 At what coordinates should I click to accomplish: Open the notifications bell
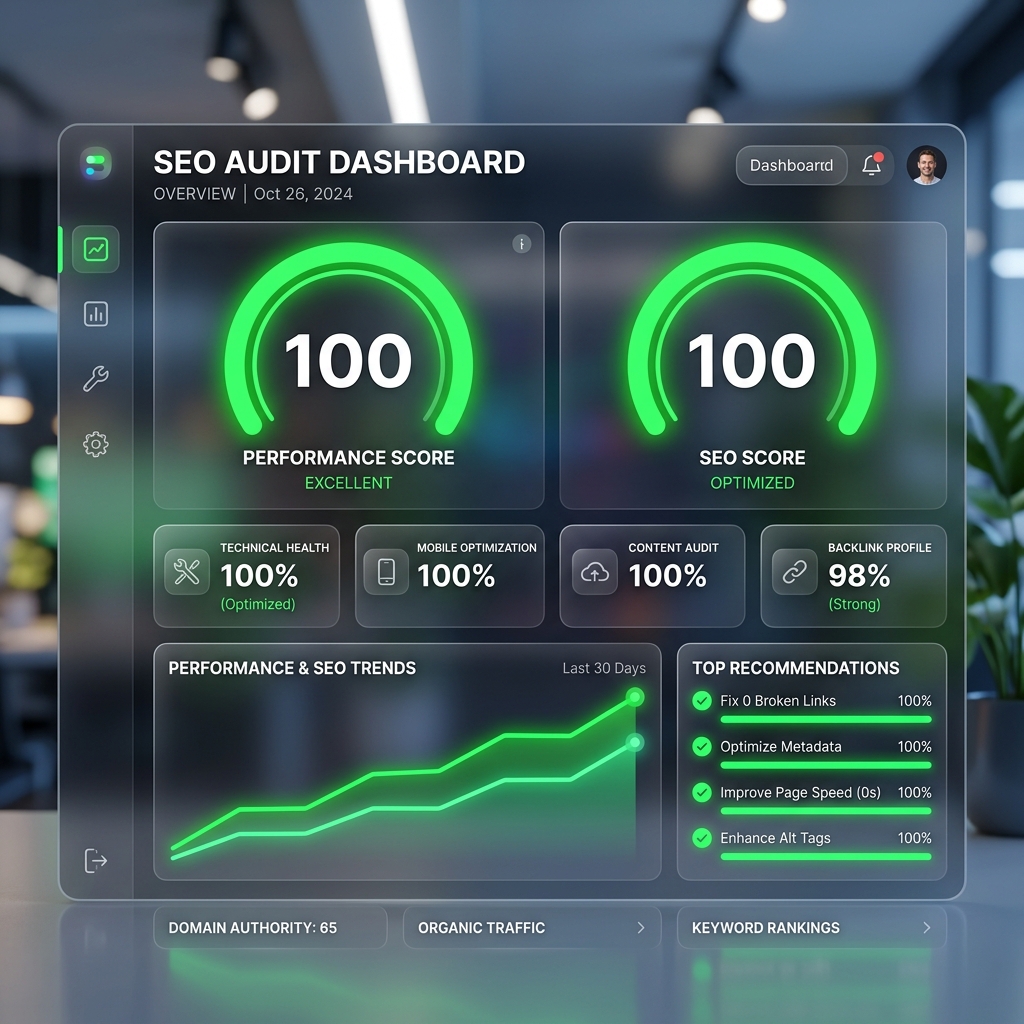pyautogui.click(x=872, y=165)
